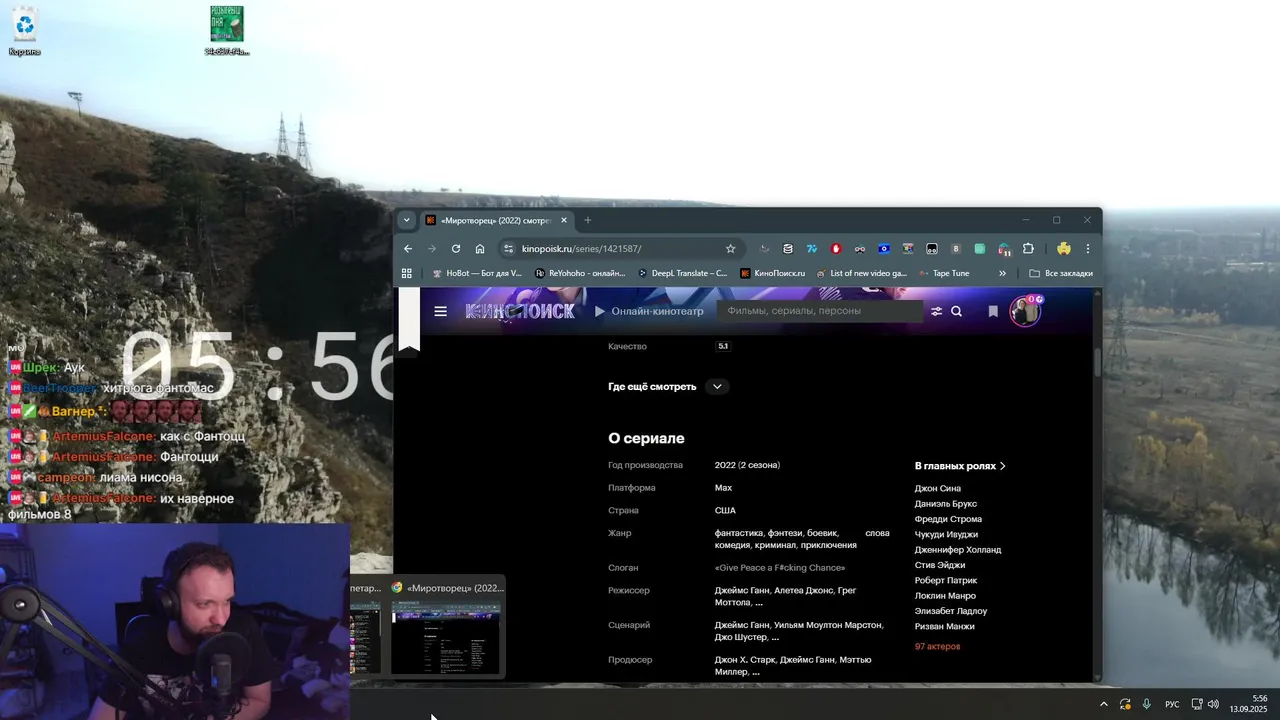Open the search filters icon in Kinopoisk header
This screenshot has height=720, width=1280.
(936, 311)
